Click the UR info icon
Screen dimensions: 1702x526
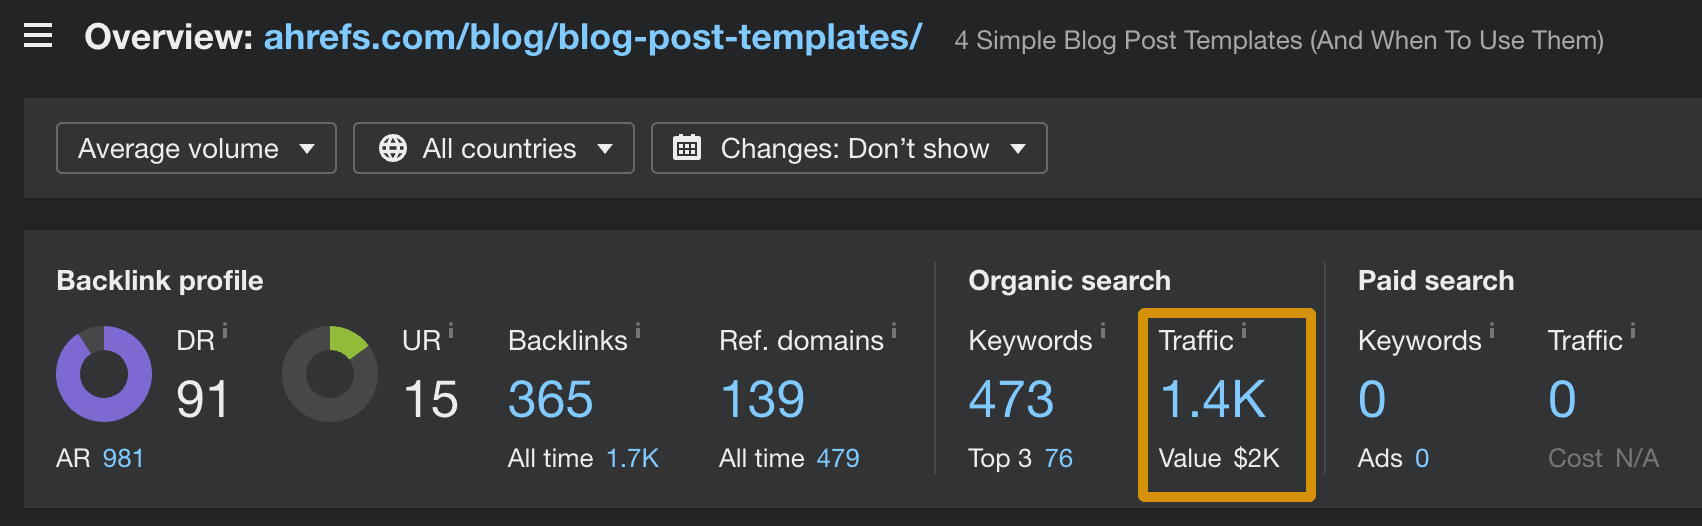click(x=451, y=329)
